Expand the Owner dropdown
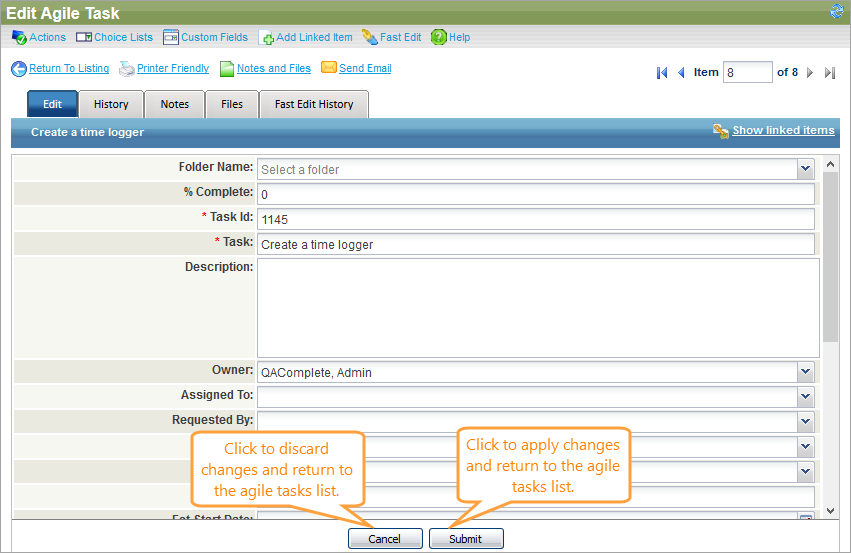The width and height of the screenshot is (851, 553). click(x=806, y=372)
